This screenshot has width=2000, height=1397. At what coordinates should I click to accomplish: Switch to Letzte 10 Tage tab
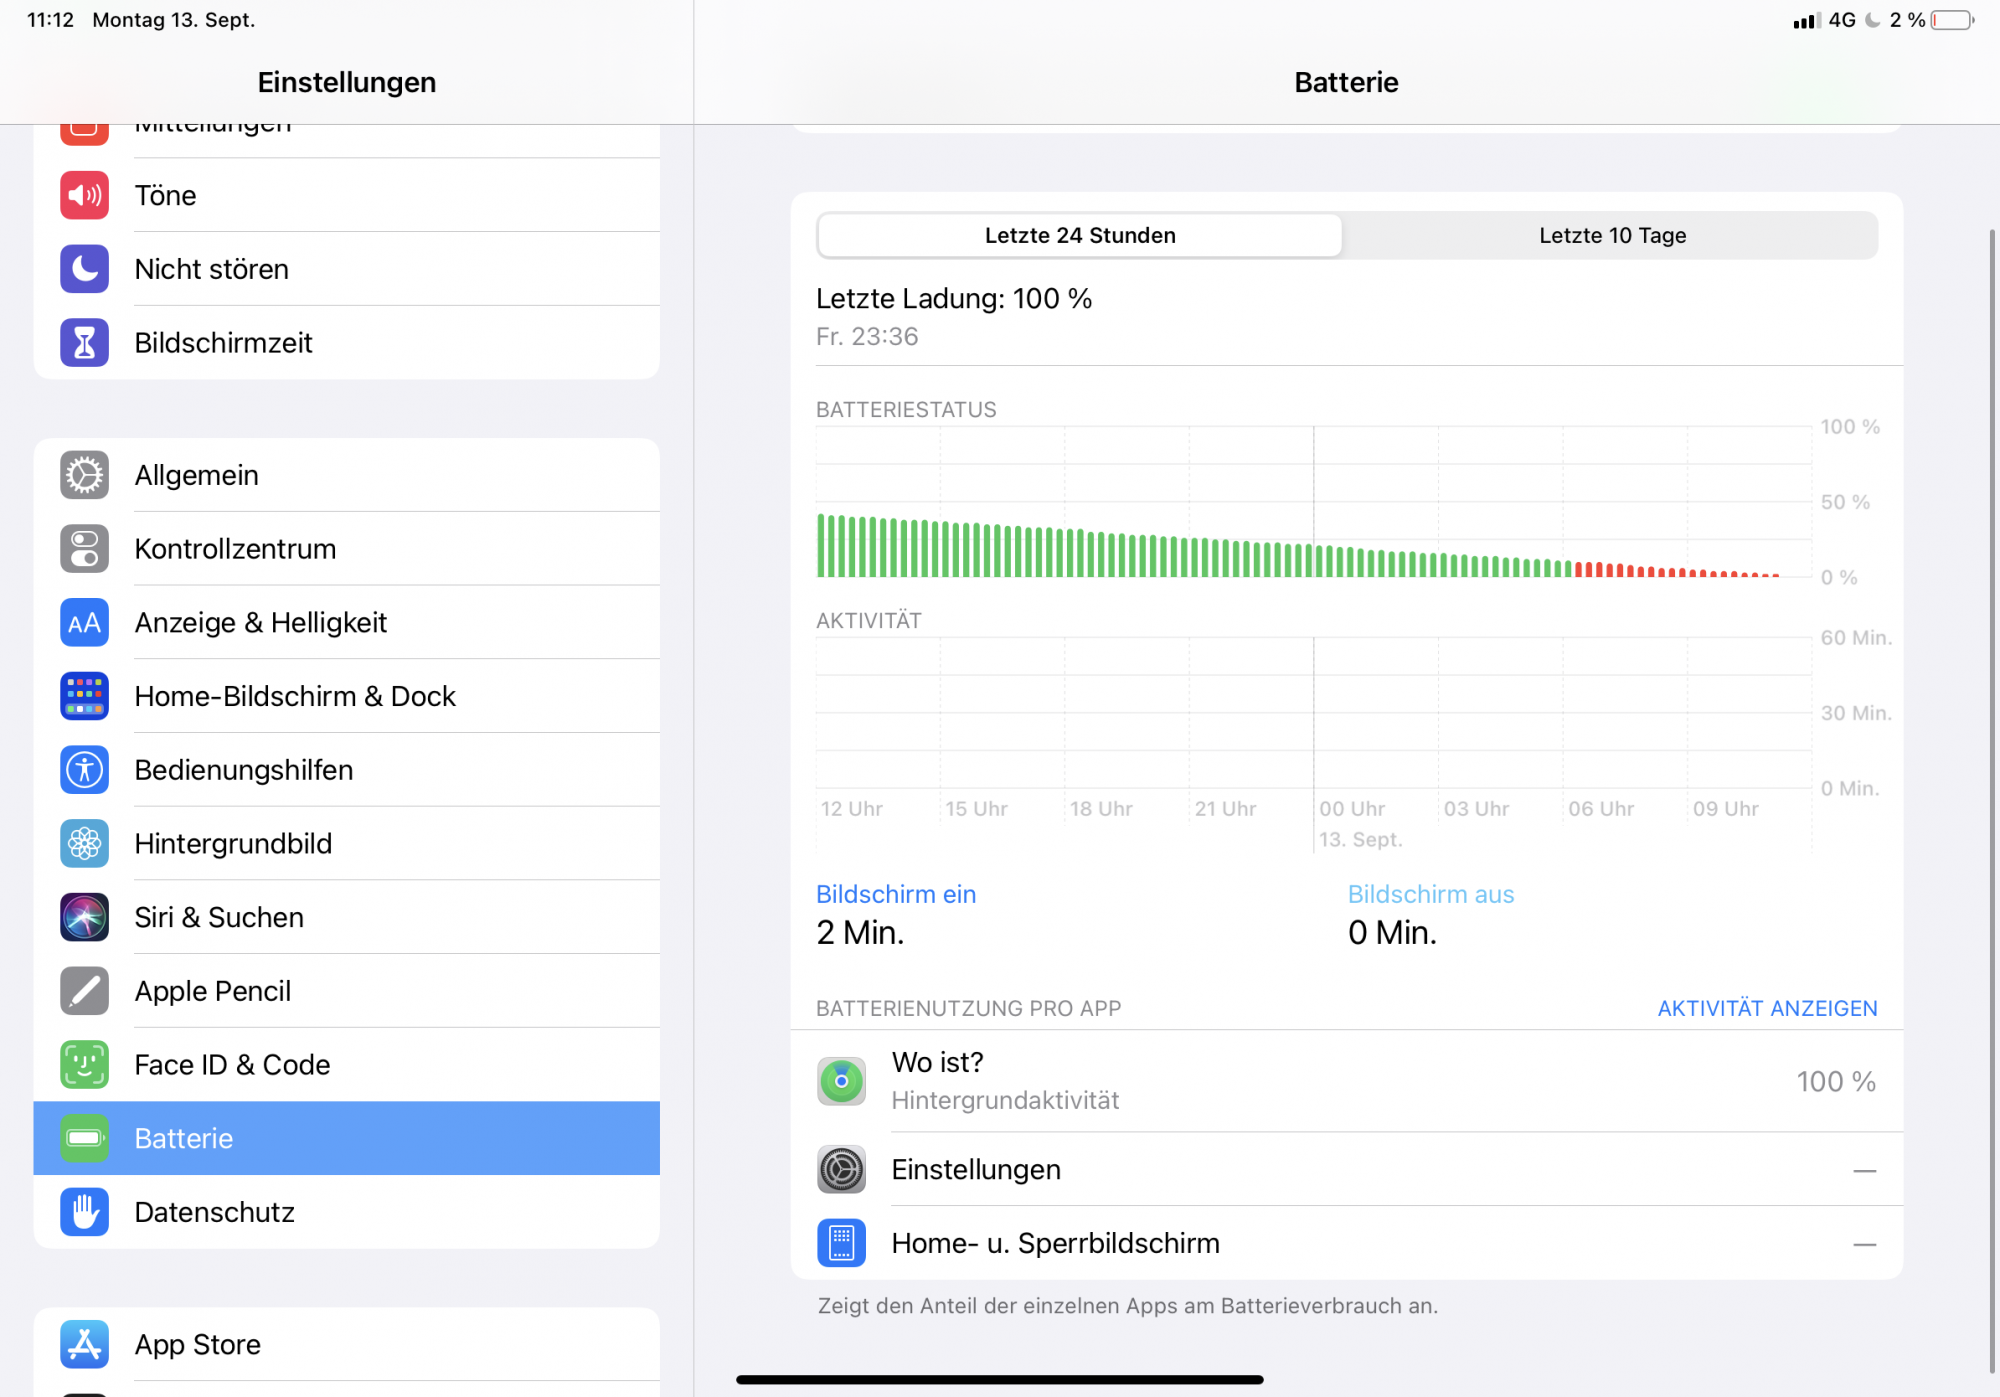(1612, 236)
